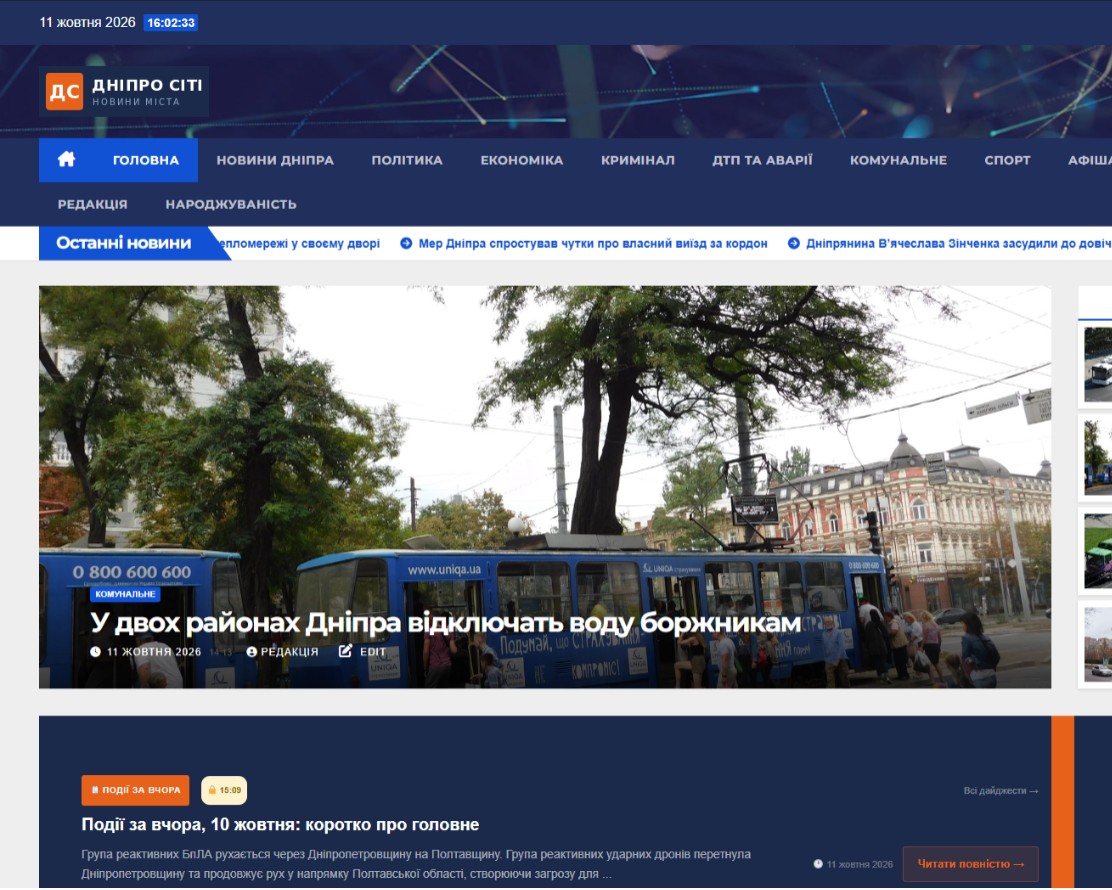Click the КОМУНАЛЬНЕ category badge on featured image
Screen dimensions: 1112x890
point(126,594)
